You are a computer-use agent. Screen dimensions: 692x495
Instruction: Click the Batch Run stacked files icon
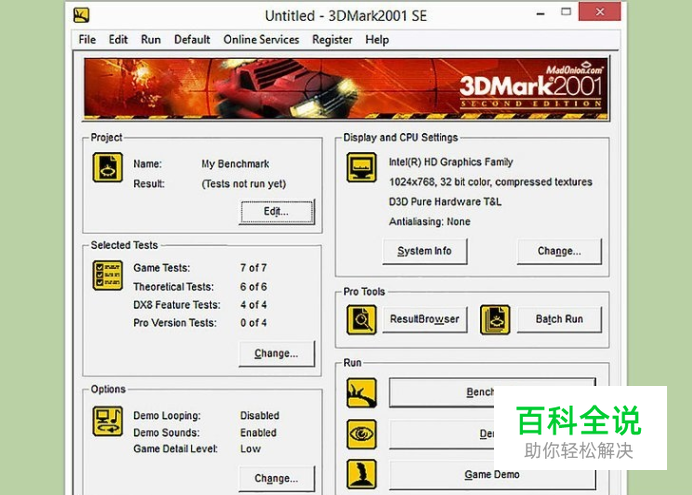pyautogui.click(x=495, y=319)
